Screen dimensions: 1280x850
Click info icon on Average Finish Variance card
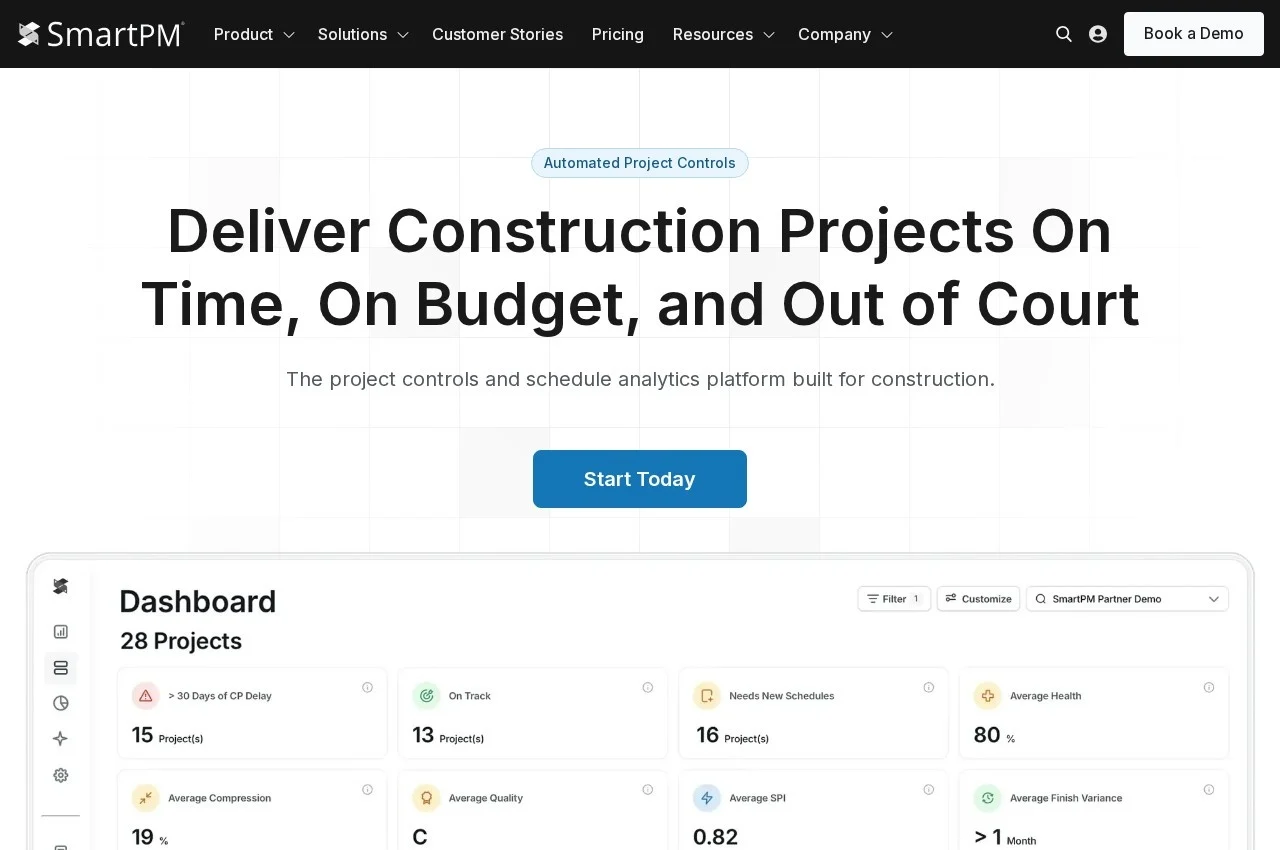point(1209,789)
